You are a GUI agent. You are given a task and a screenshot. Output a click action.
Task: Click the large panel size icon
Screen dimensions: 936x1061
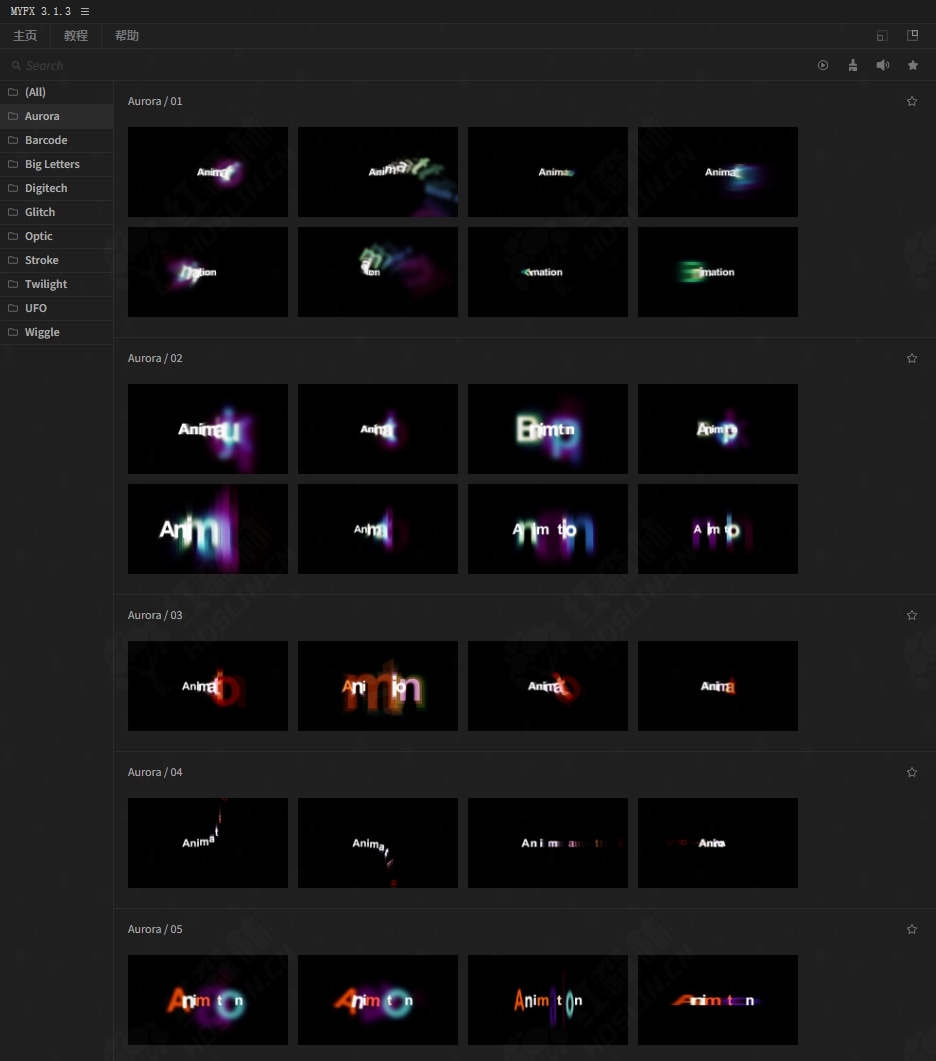coord(912,35)
